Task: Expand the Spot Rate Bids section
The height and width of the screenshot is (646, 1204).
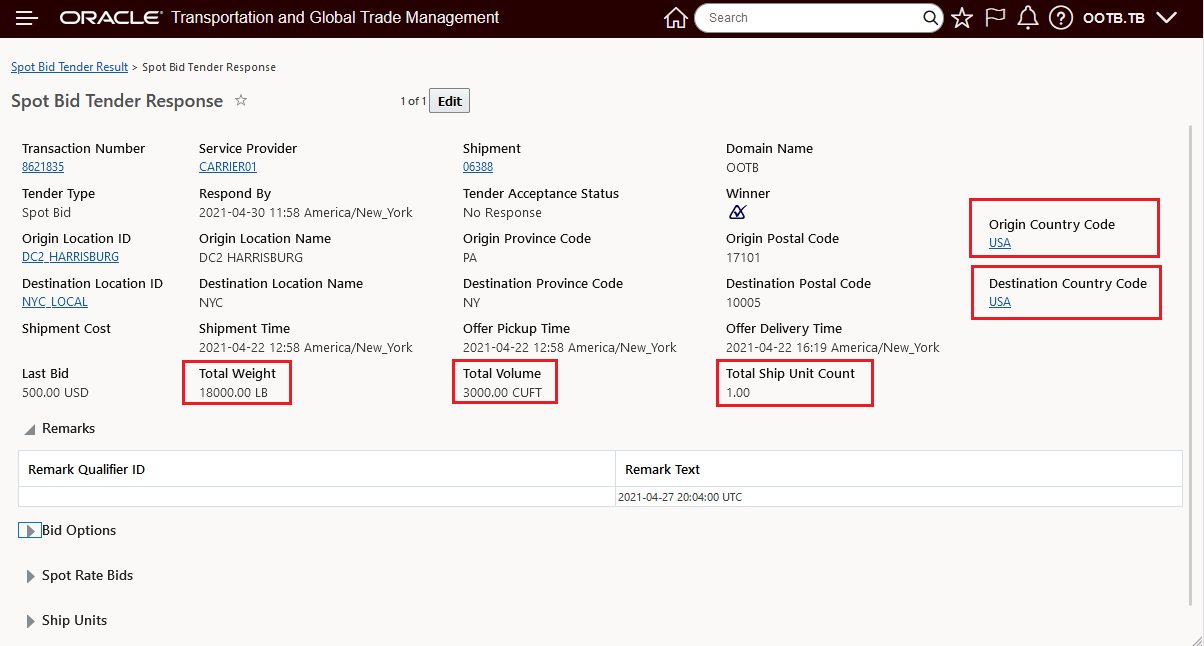Action: click(x=30, y=576)
